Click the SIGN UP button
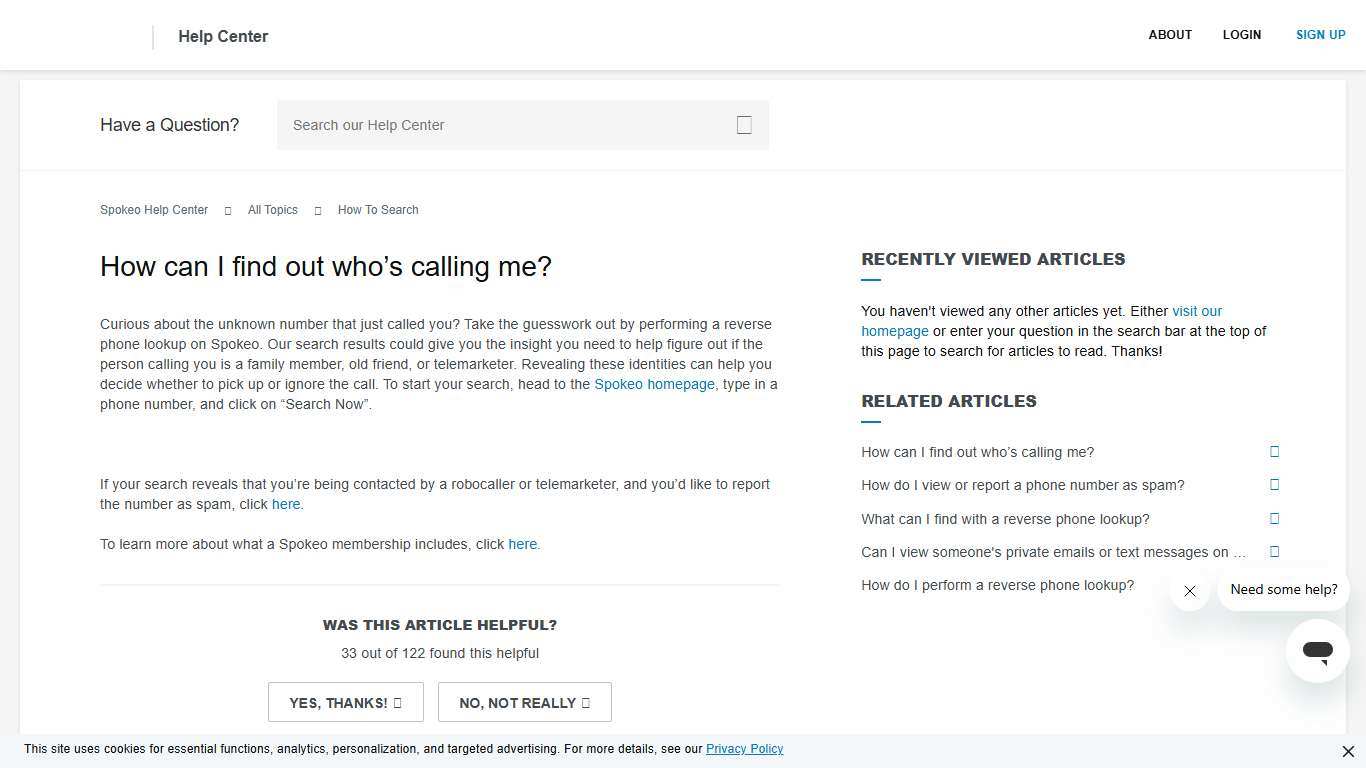Screen dimensions: 1366x768 pyautogui.click(x=1320, y=34)
